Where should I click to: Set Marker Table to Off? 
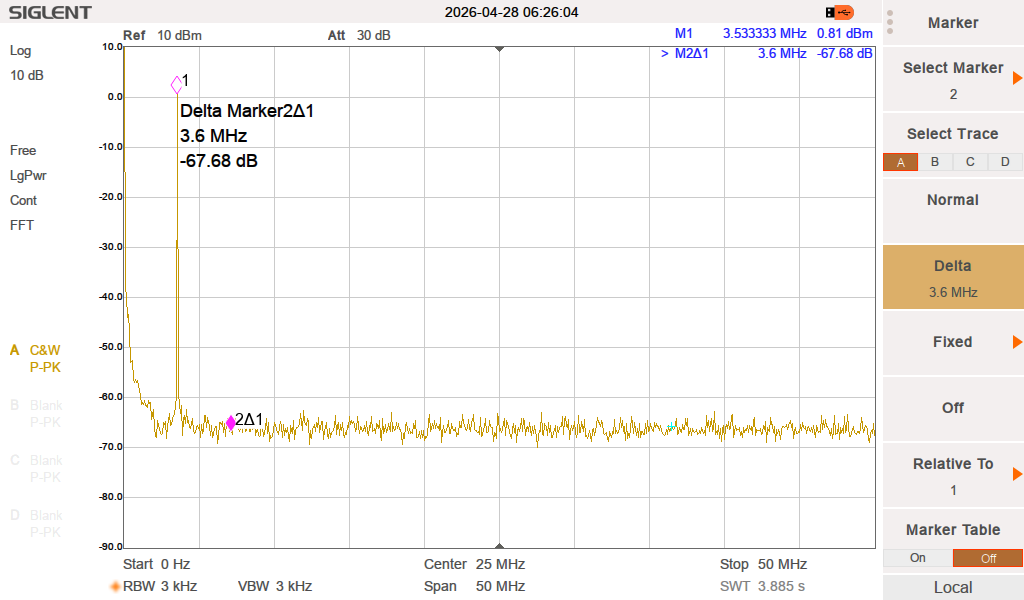(x=987, y=558)
